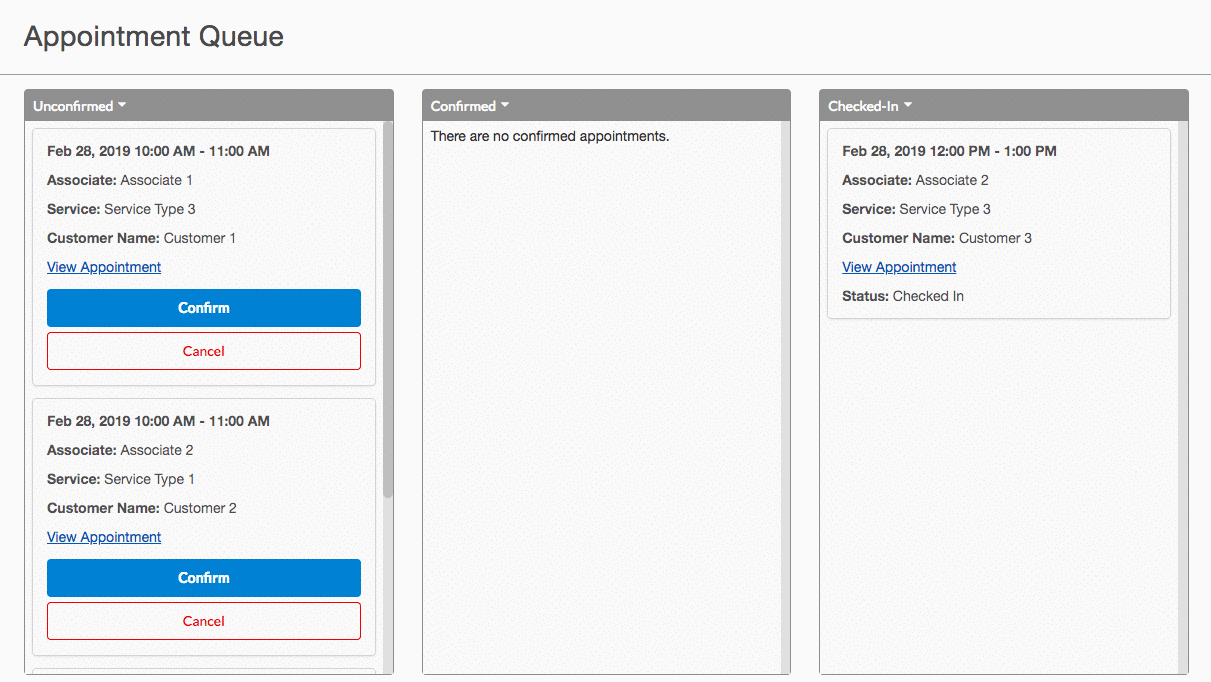1211x682 pixels.
Task: Open the Confirmed column dropdown
Action: 470,106
